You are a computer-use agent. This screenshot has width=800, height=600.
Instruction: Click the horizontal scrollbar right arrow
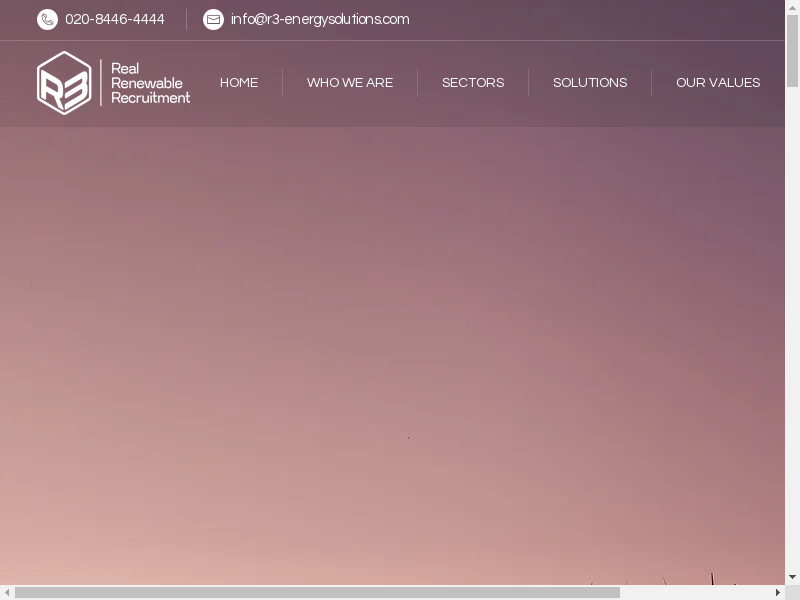tap(778, 592)
